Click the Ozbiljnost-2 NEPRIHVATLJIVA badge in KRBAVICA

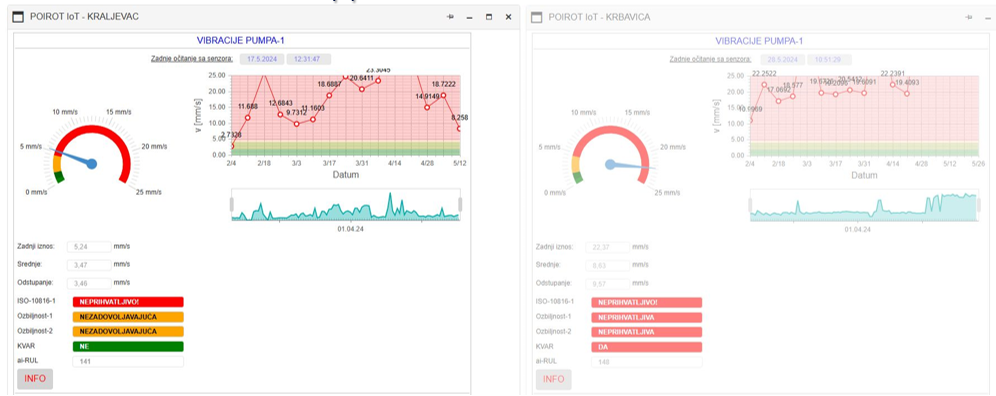click(647, 332)
